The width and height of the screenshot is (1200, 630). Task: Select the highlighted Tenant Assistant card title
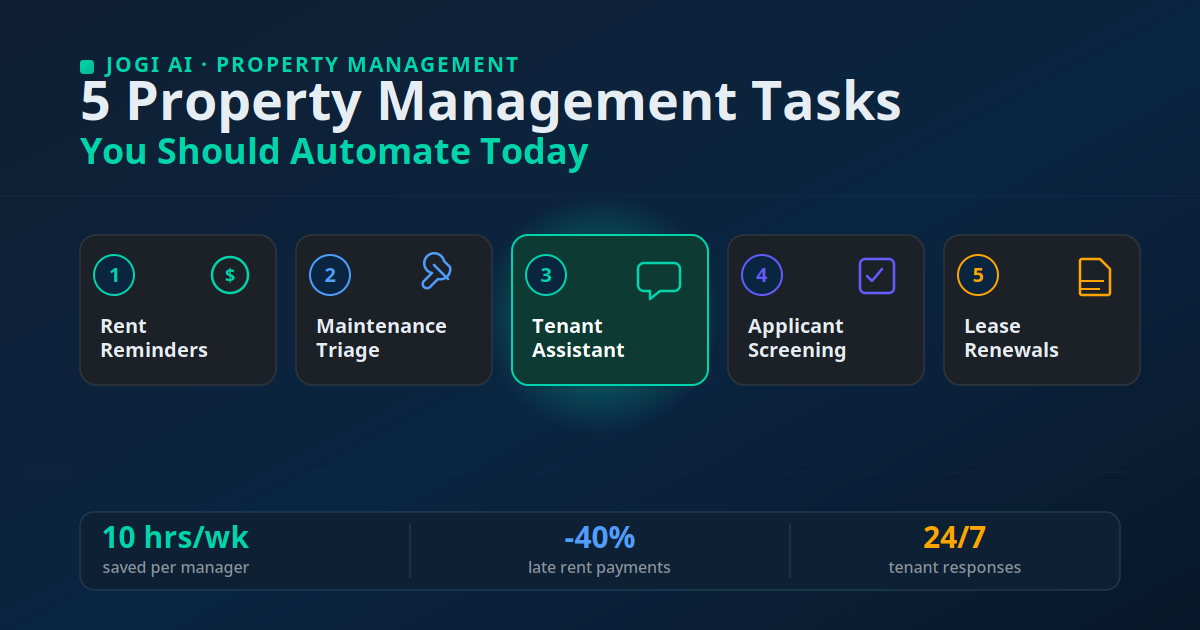578,338
